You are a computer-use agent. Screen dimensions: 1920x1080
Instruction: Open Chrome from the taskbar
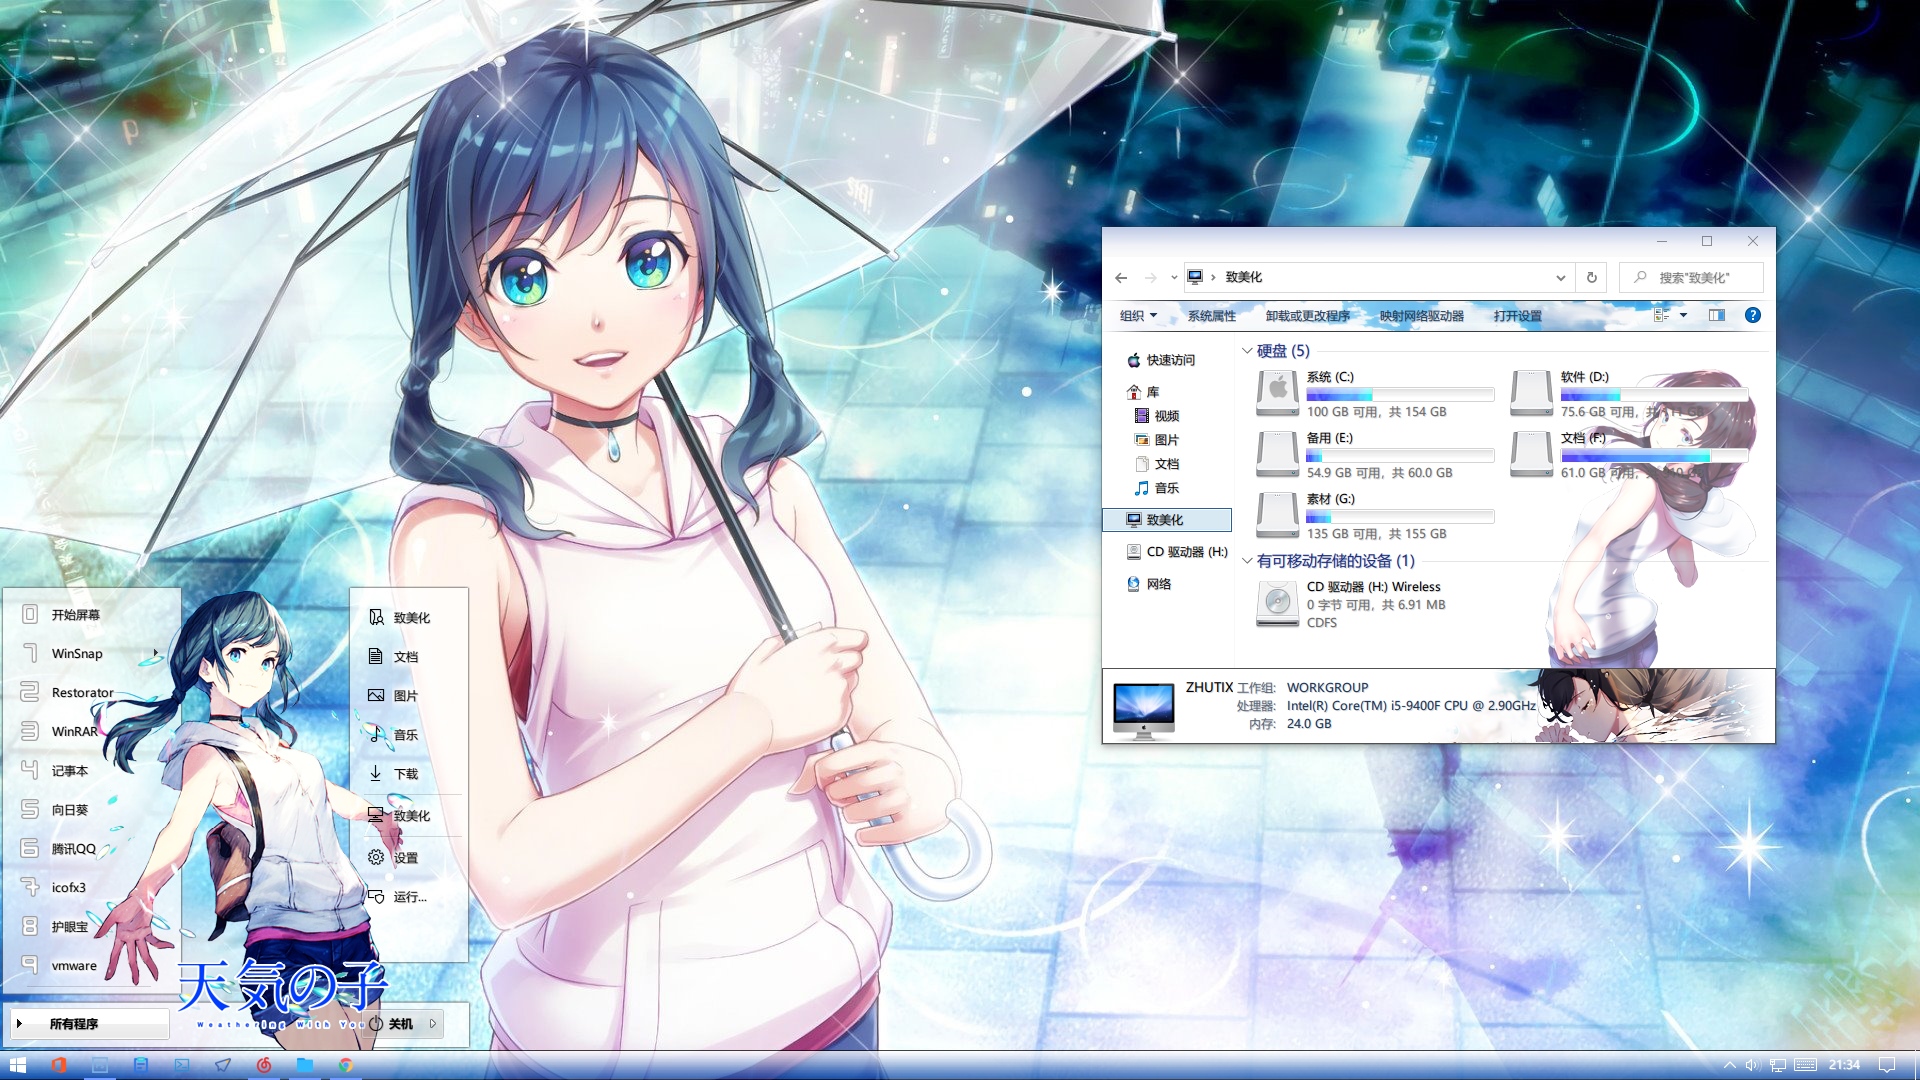pyautogui.click(x=346, y=1065)
